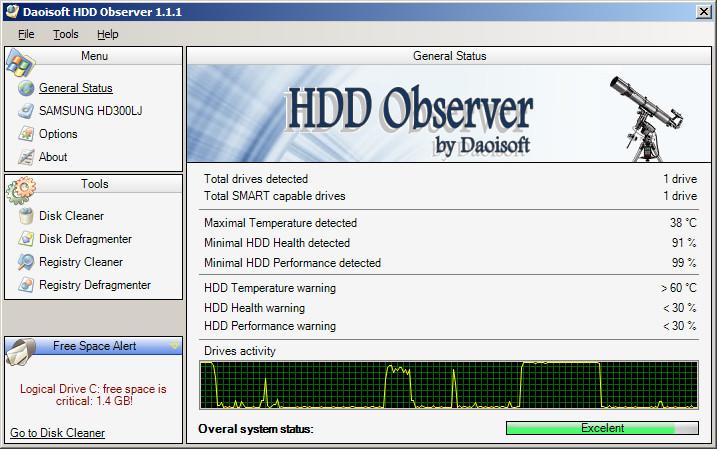Click the 99 % minimal performance value

684,263
